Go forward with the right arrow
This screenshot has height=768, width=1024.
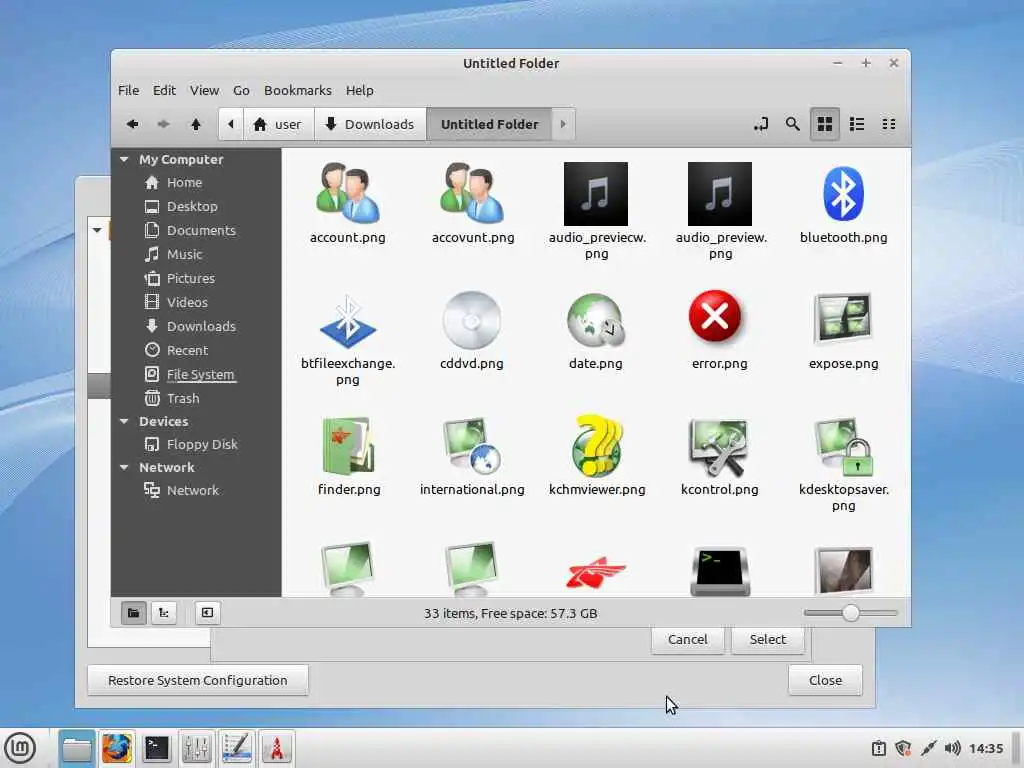point(163,124)
